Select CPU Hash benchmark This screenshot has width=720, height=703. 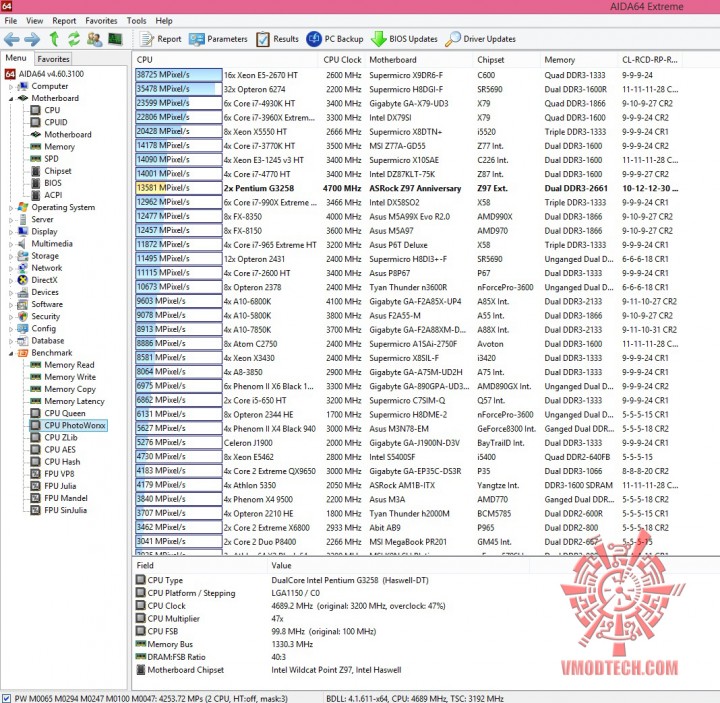56,462
